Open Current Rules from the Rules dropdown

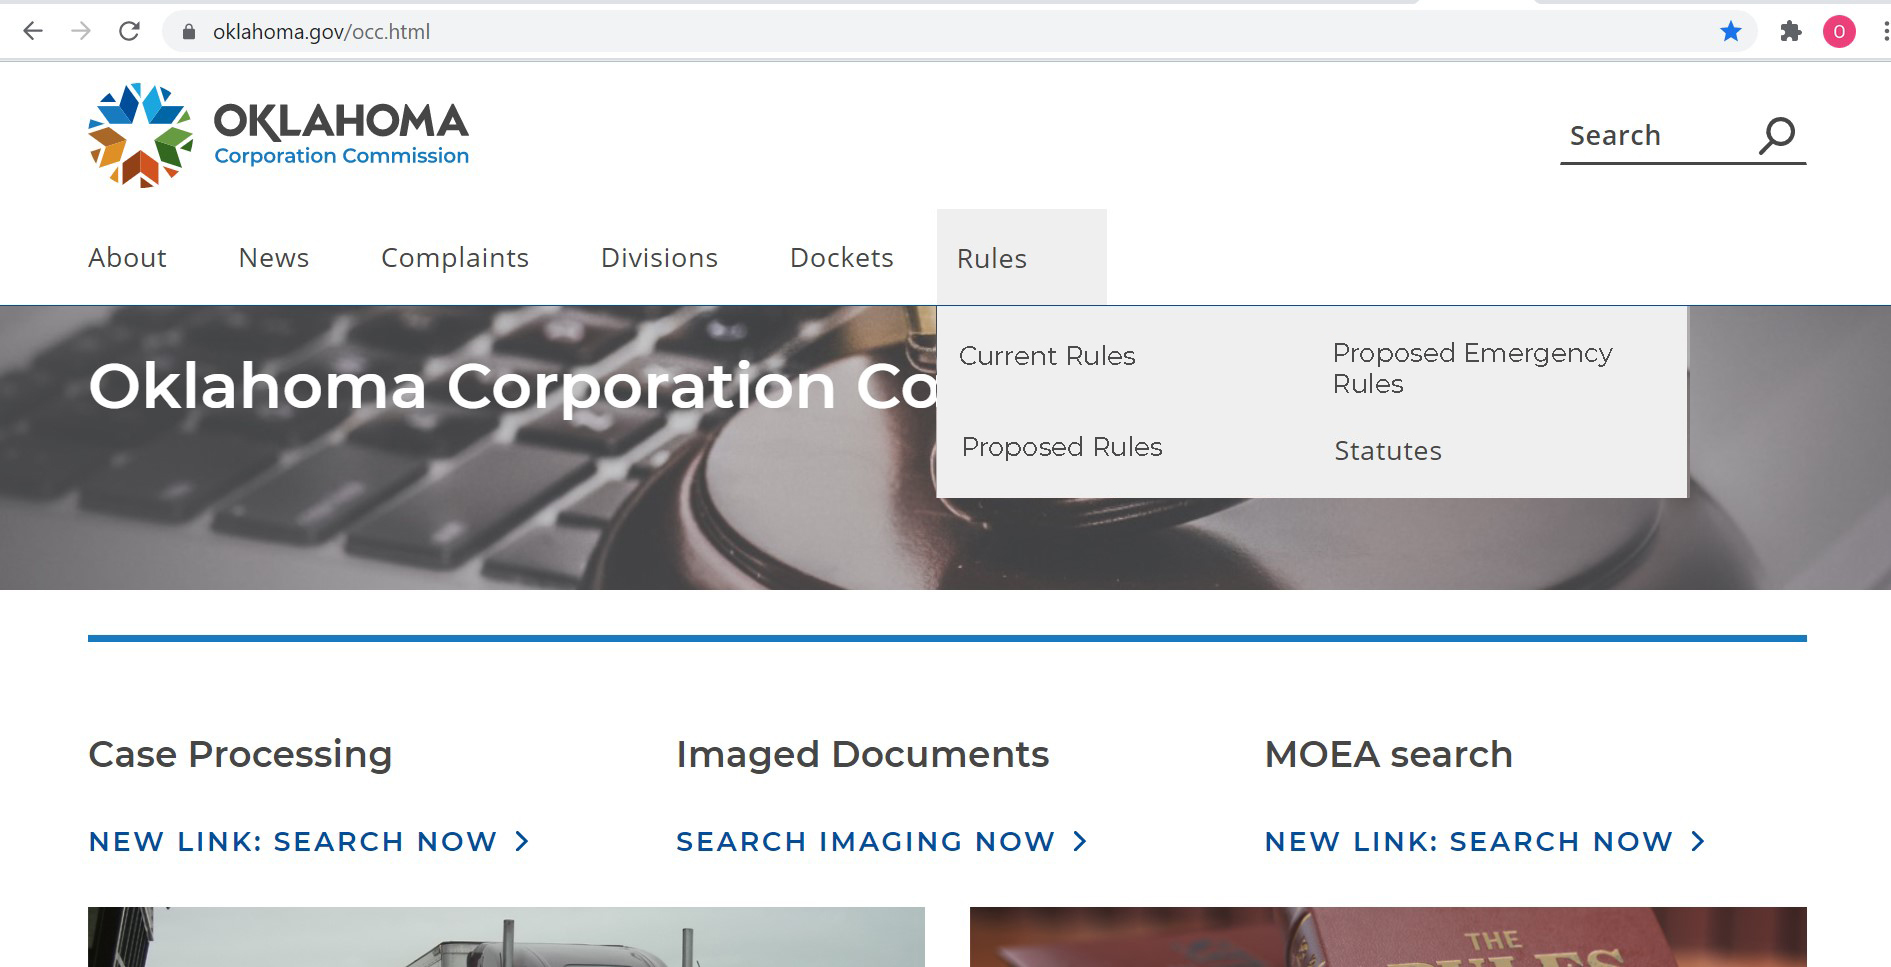tap(1046, 355)
